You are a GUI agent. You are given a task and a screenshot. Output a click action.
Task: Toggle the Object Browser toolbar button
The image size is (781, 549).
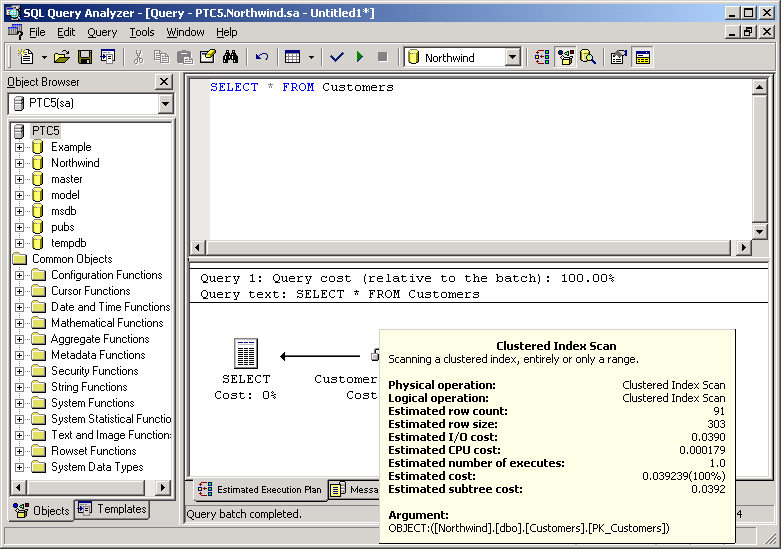[x=566, y=57]
